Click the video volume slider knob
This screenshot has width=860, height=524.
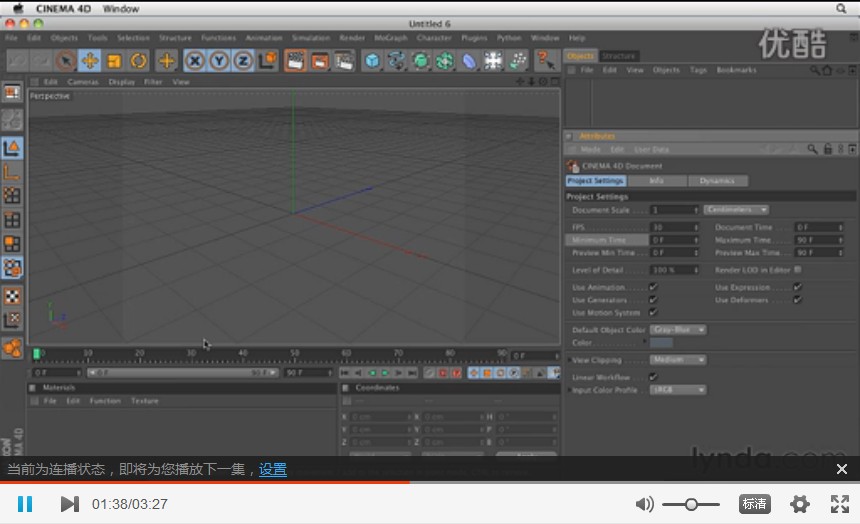click(691, 504)
